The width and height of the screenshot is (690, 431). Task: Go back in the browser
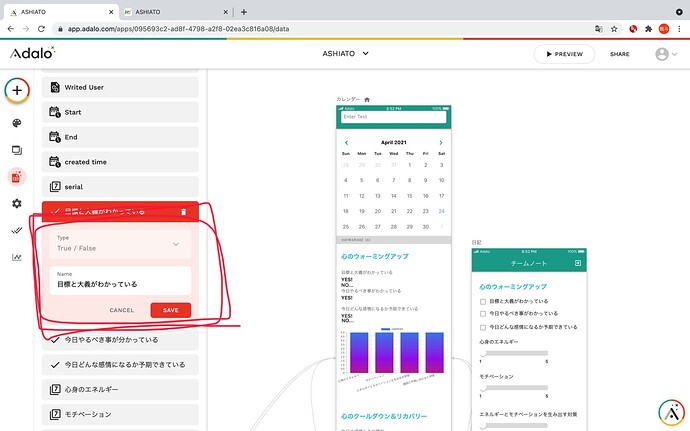(11, 29)
